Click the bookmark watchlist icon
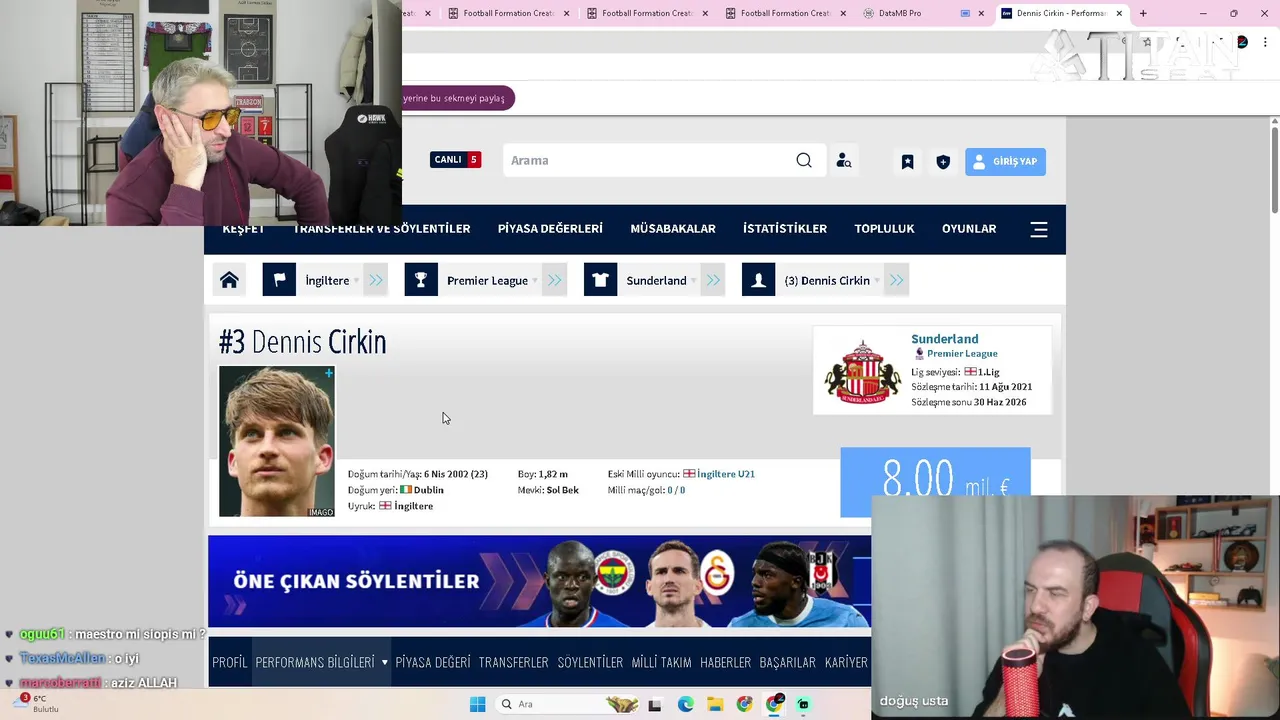Screen dimensions: 1280x720 [907, 161]
